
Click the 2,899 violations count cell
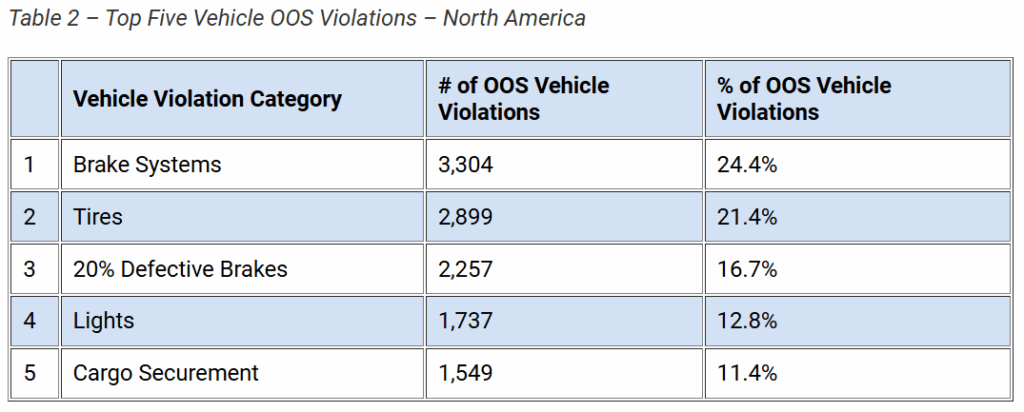466,216
